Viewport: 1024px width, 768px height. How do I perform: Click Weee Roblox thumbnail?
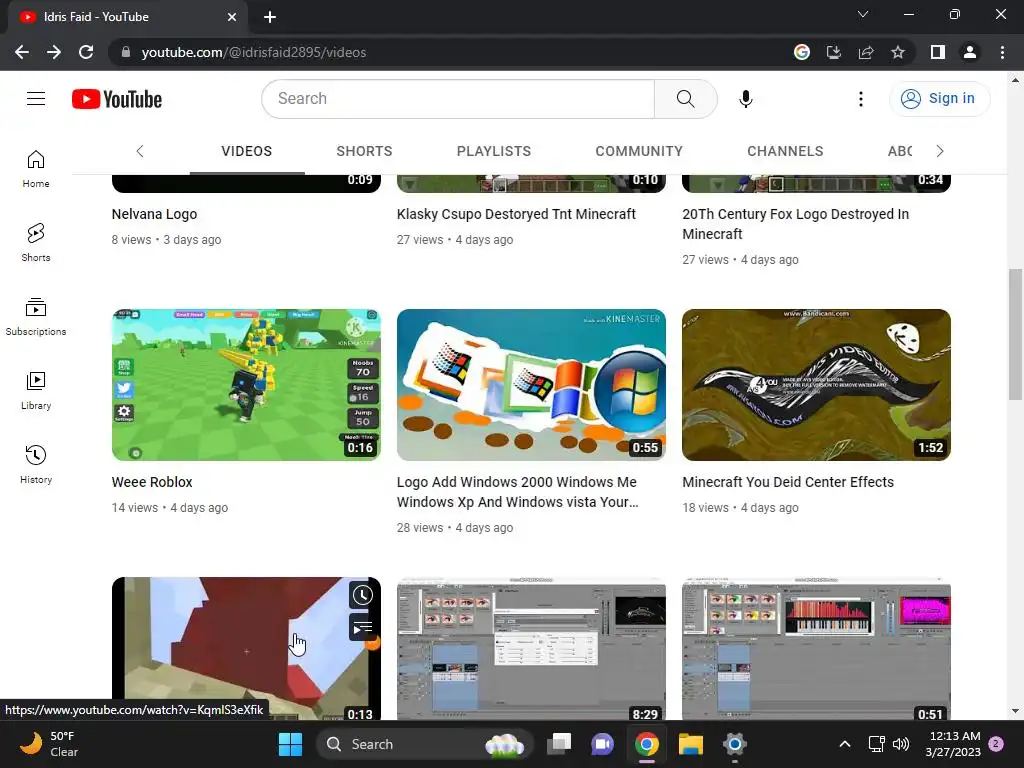point(246,385)
